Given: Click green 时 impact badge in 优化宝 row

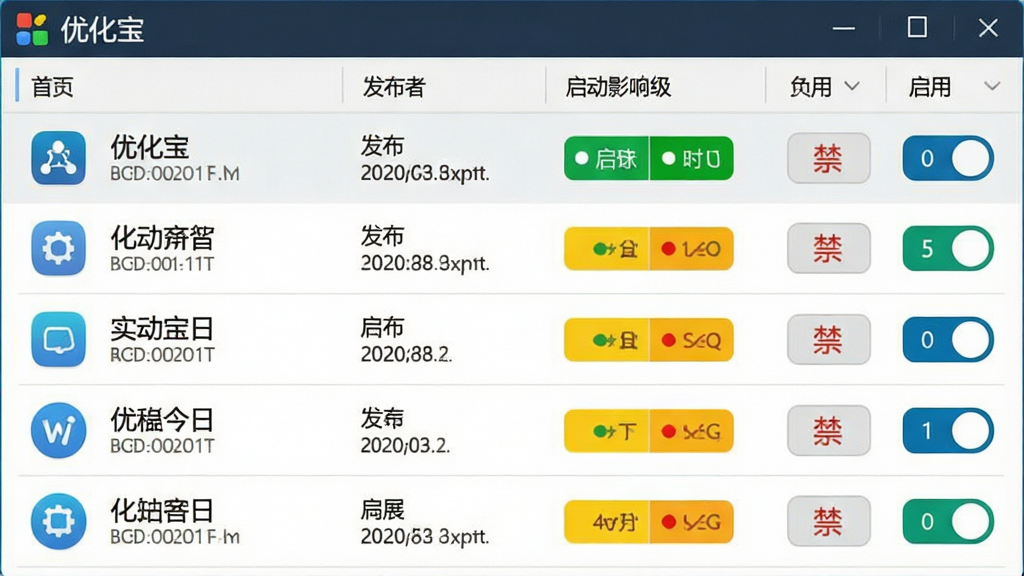Looking at the screenshot, I should (x=692, y=158).
